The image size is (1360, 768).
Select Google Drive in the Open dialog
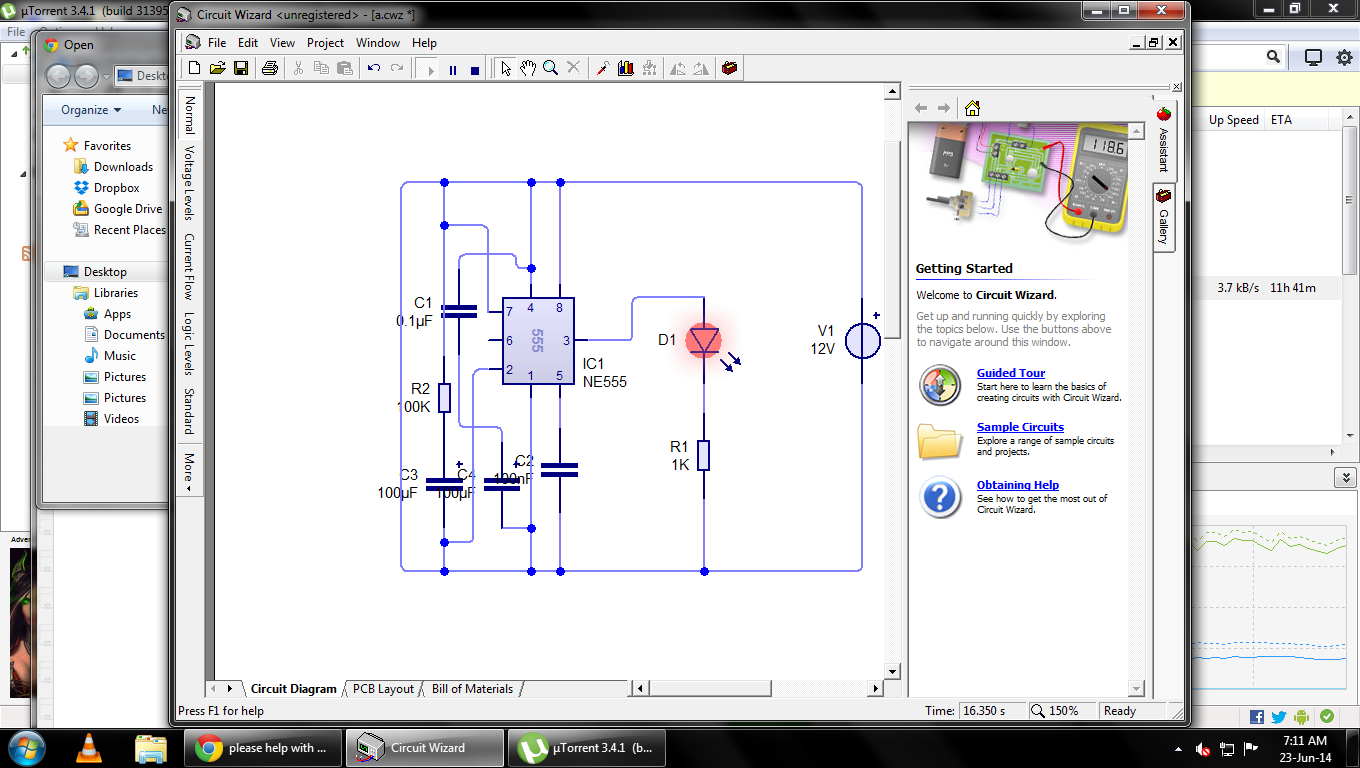tap(128, 209)
